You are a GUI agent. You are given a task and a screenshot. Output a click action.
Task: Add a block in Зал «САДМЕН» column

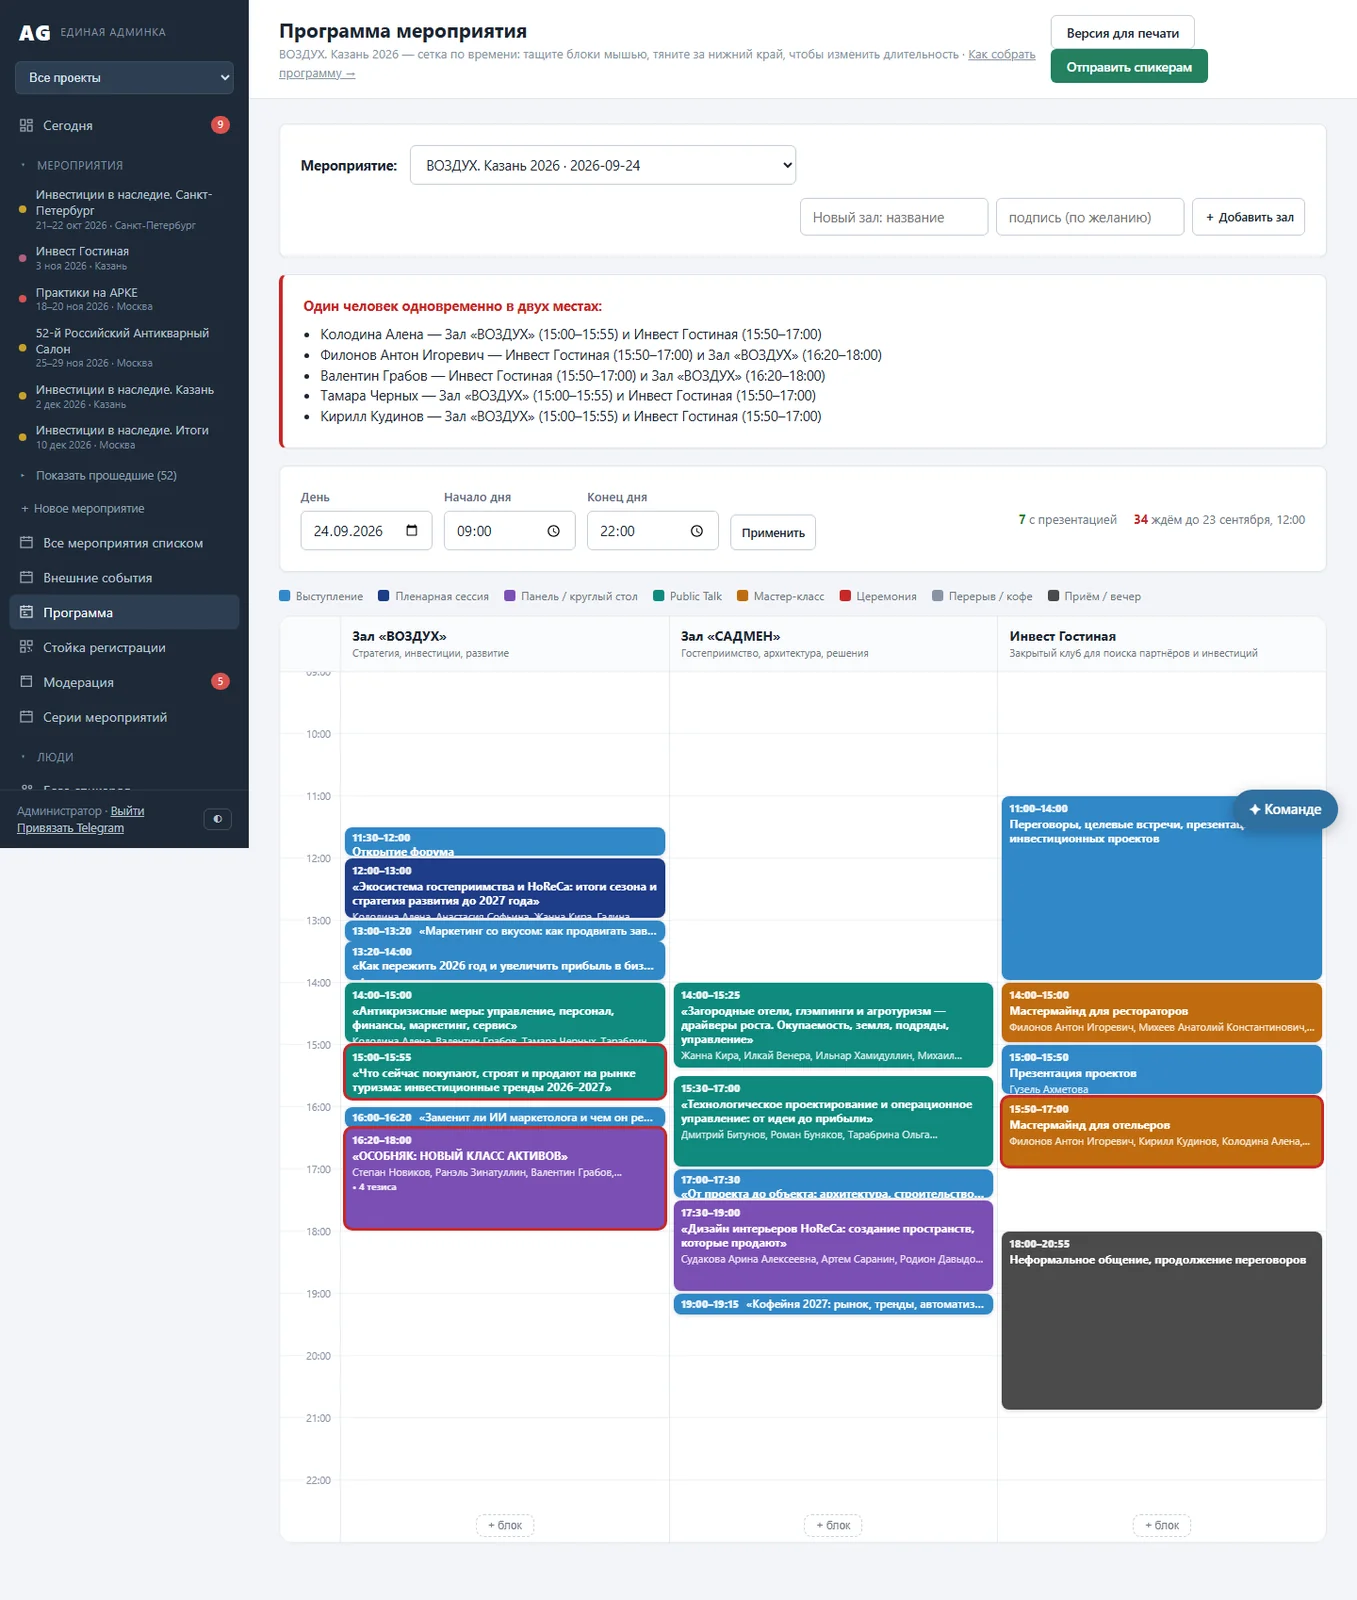click(x=833, y=1525)
